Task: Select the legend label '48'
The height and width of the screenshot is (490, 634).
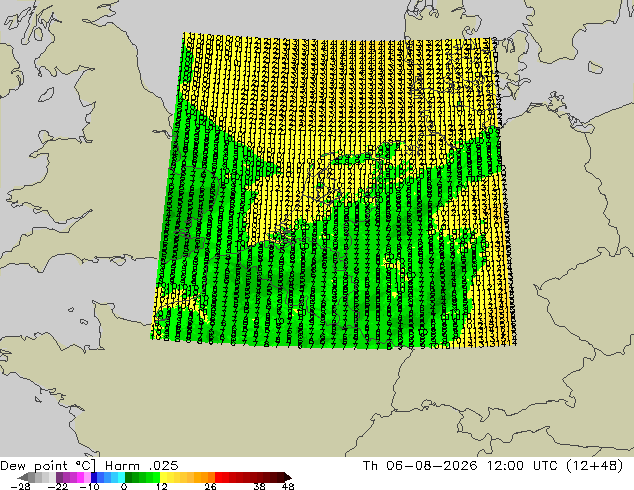Action: click(x=288, y=486)
